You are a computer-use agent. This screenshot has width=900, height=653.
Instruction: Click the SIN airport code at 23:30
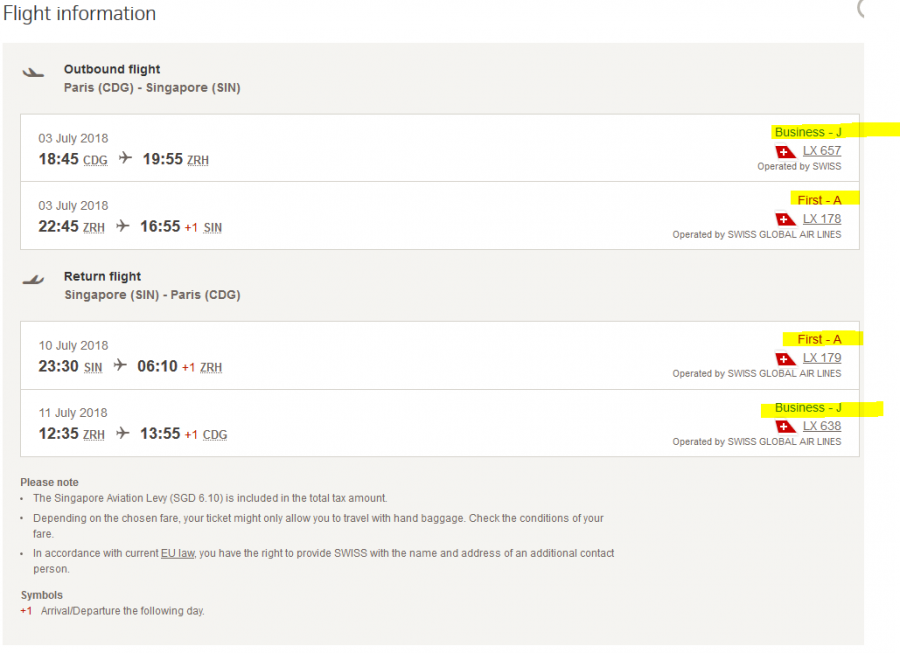(93, 367)
